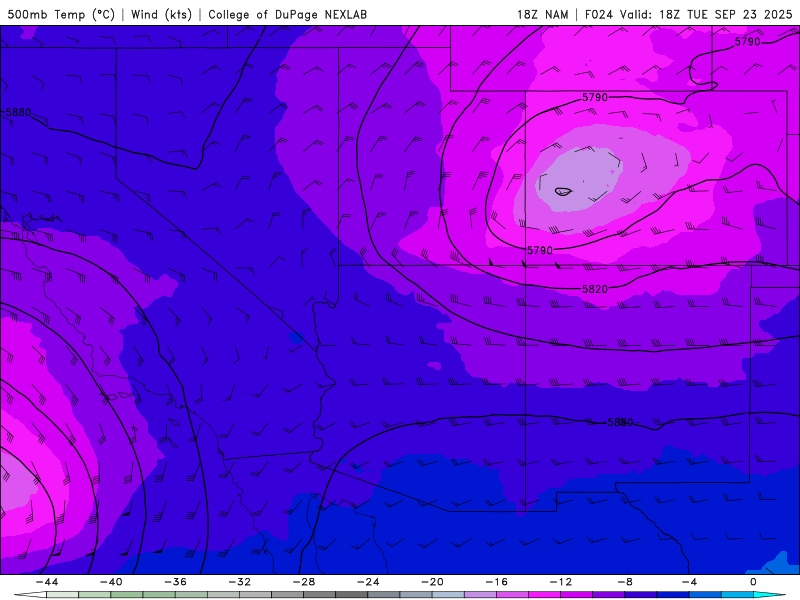Click the -40 color bar tick label
This screenshot has height=600, width=800.
(x=111, y=582)
